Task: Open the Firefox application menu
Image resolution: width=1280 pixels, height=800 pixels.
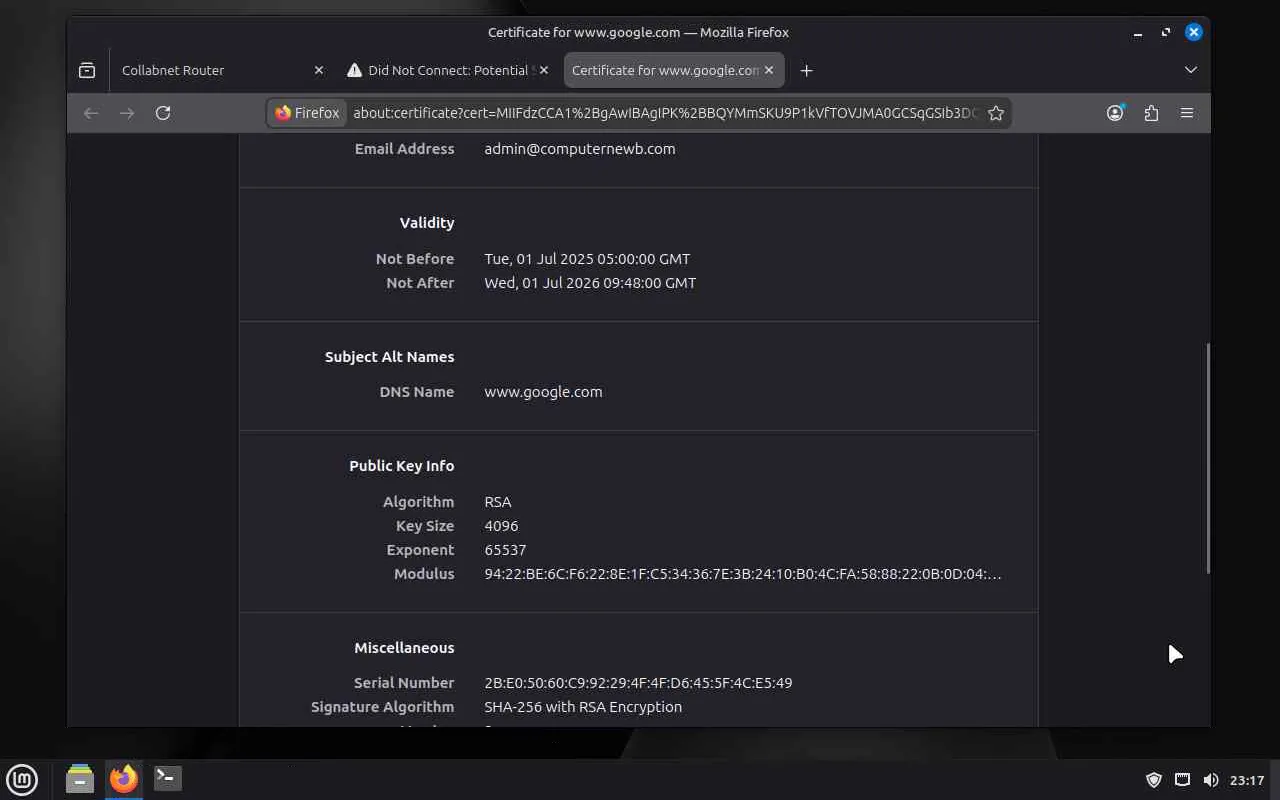Action: (1187, 113)
